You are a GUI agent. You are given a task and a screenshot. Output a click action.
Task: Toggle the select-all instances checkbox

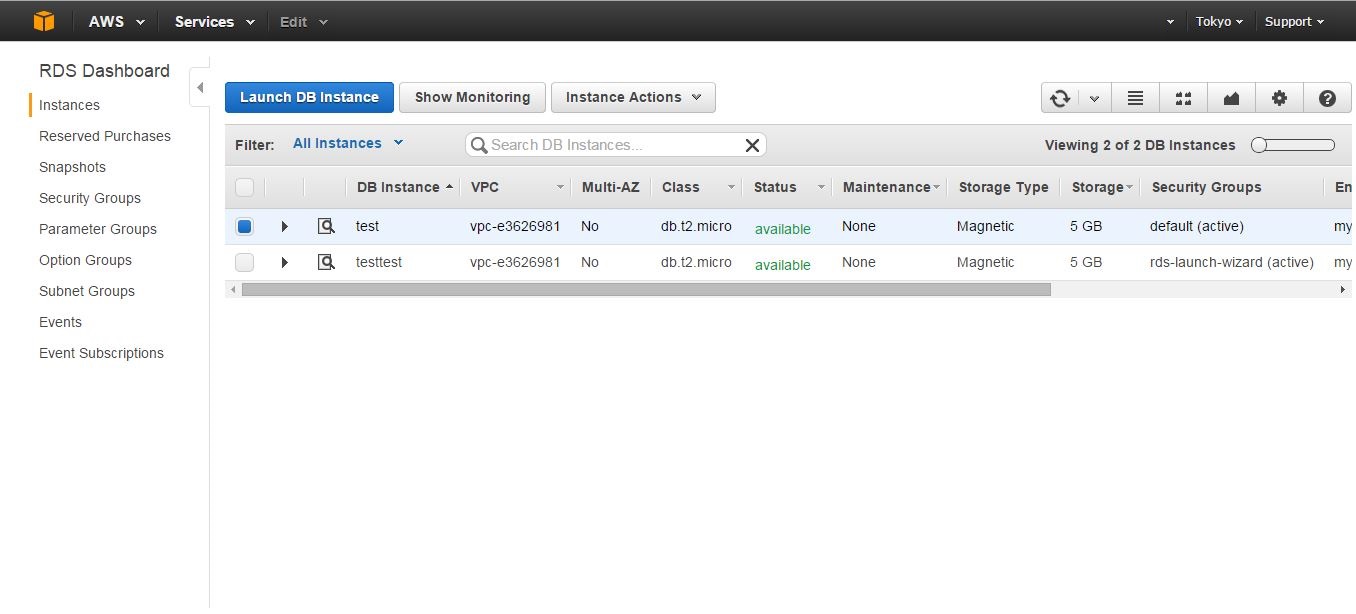(244, 187)
